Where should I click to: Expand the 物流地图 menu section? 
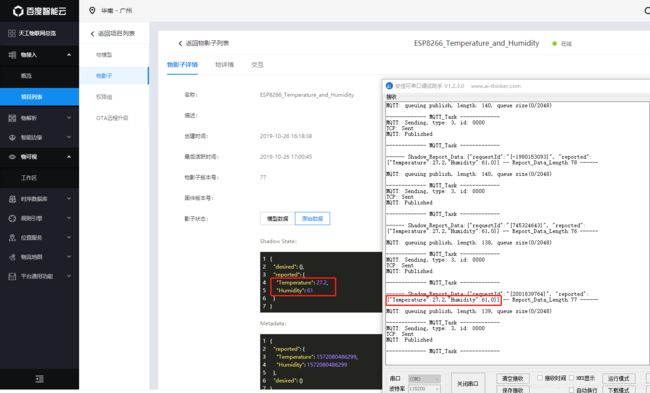pos(69,257)
